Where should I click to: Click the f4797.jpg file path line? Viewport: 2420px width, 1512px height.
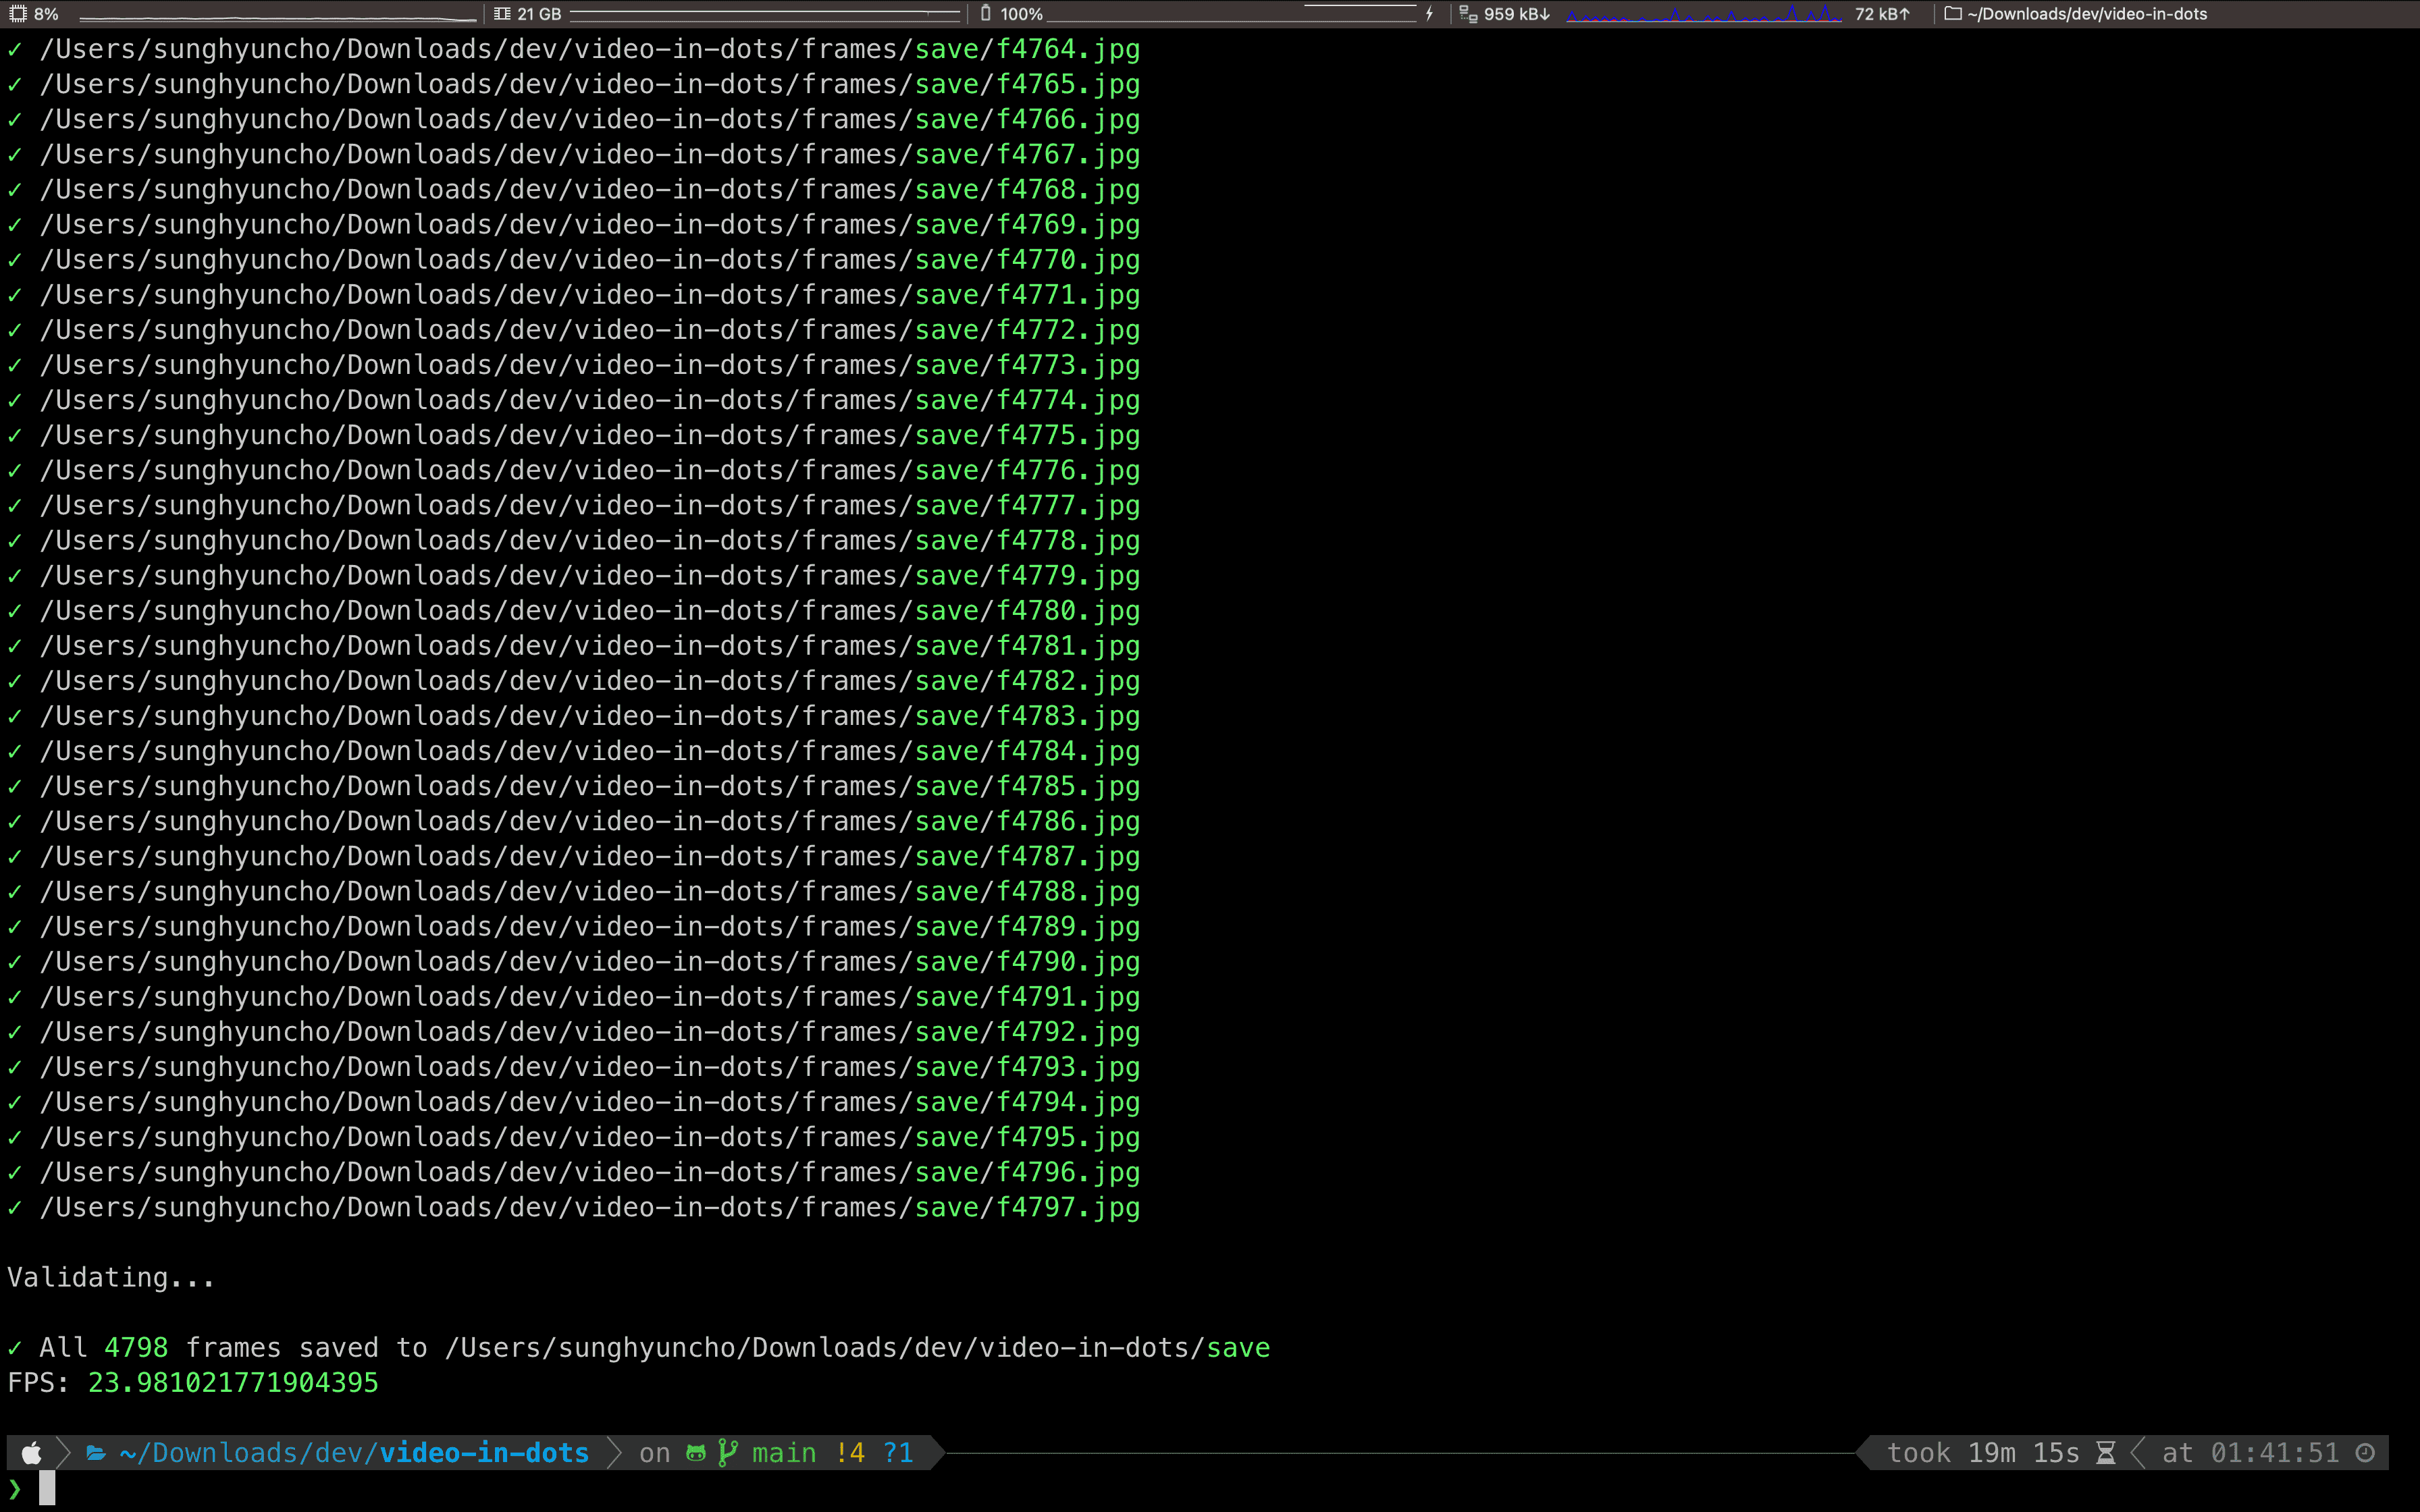point(590,1208)
